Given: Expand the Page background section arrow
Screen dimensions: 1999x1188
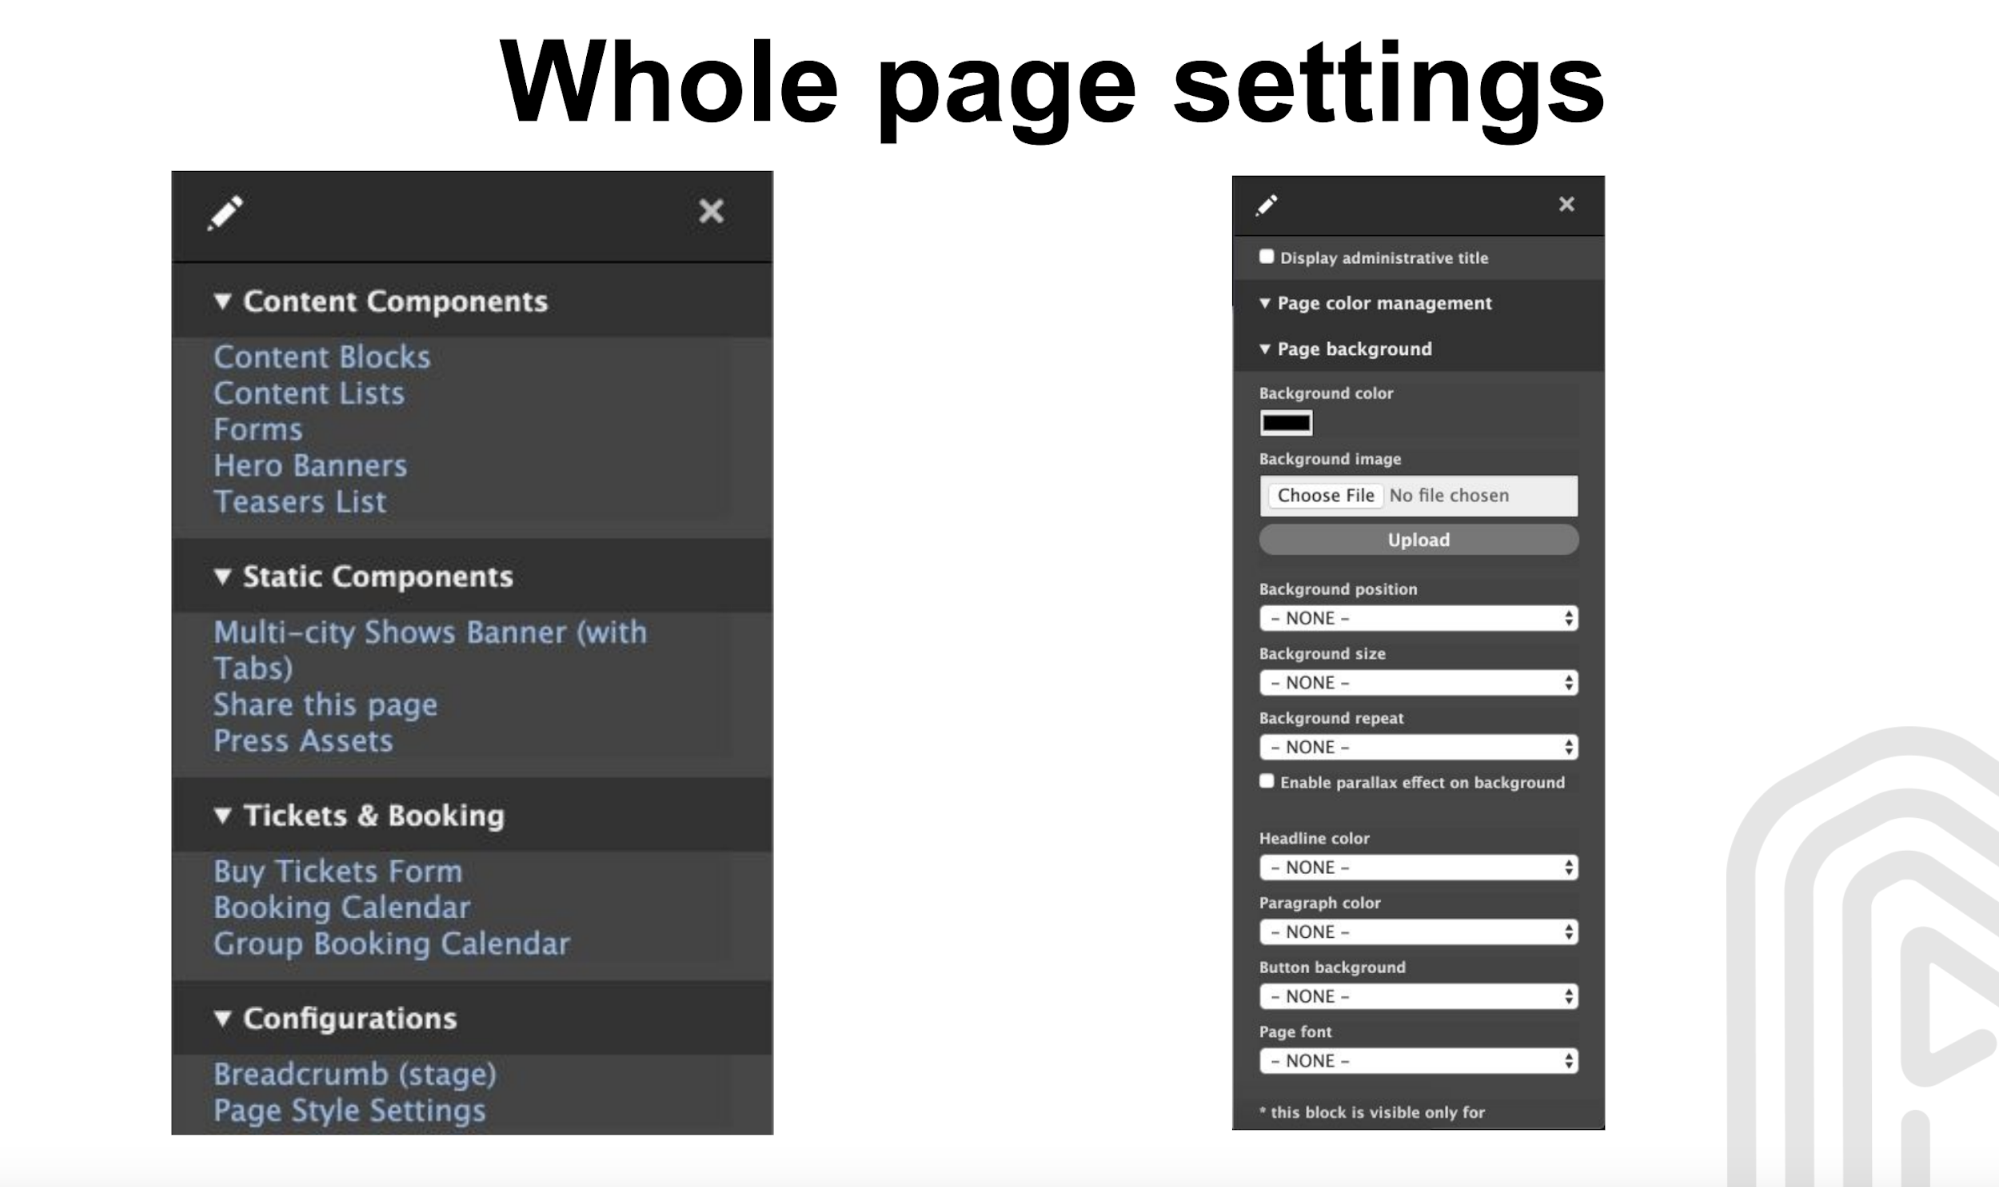Looking at the screenshot, I should coord(1268,348).
